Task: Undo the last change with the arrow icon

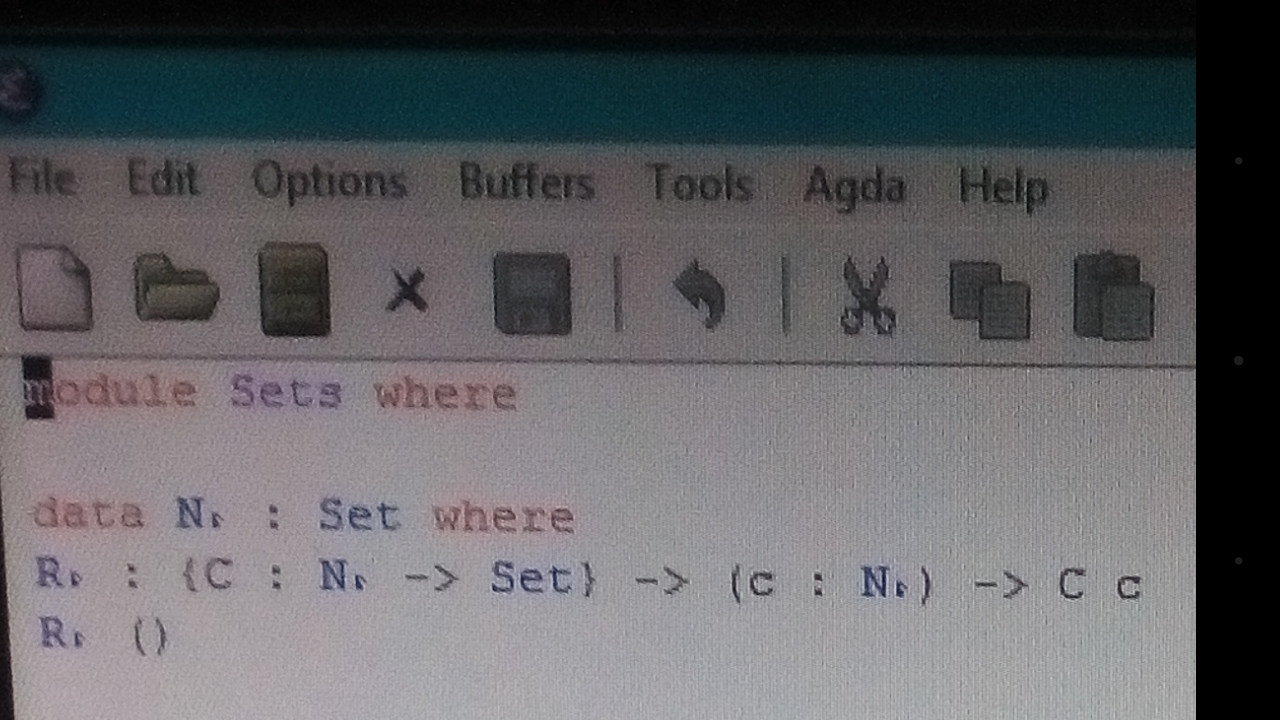Action: [x=699, y=293]
